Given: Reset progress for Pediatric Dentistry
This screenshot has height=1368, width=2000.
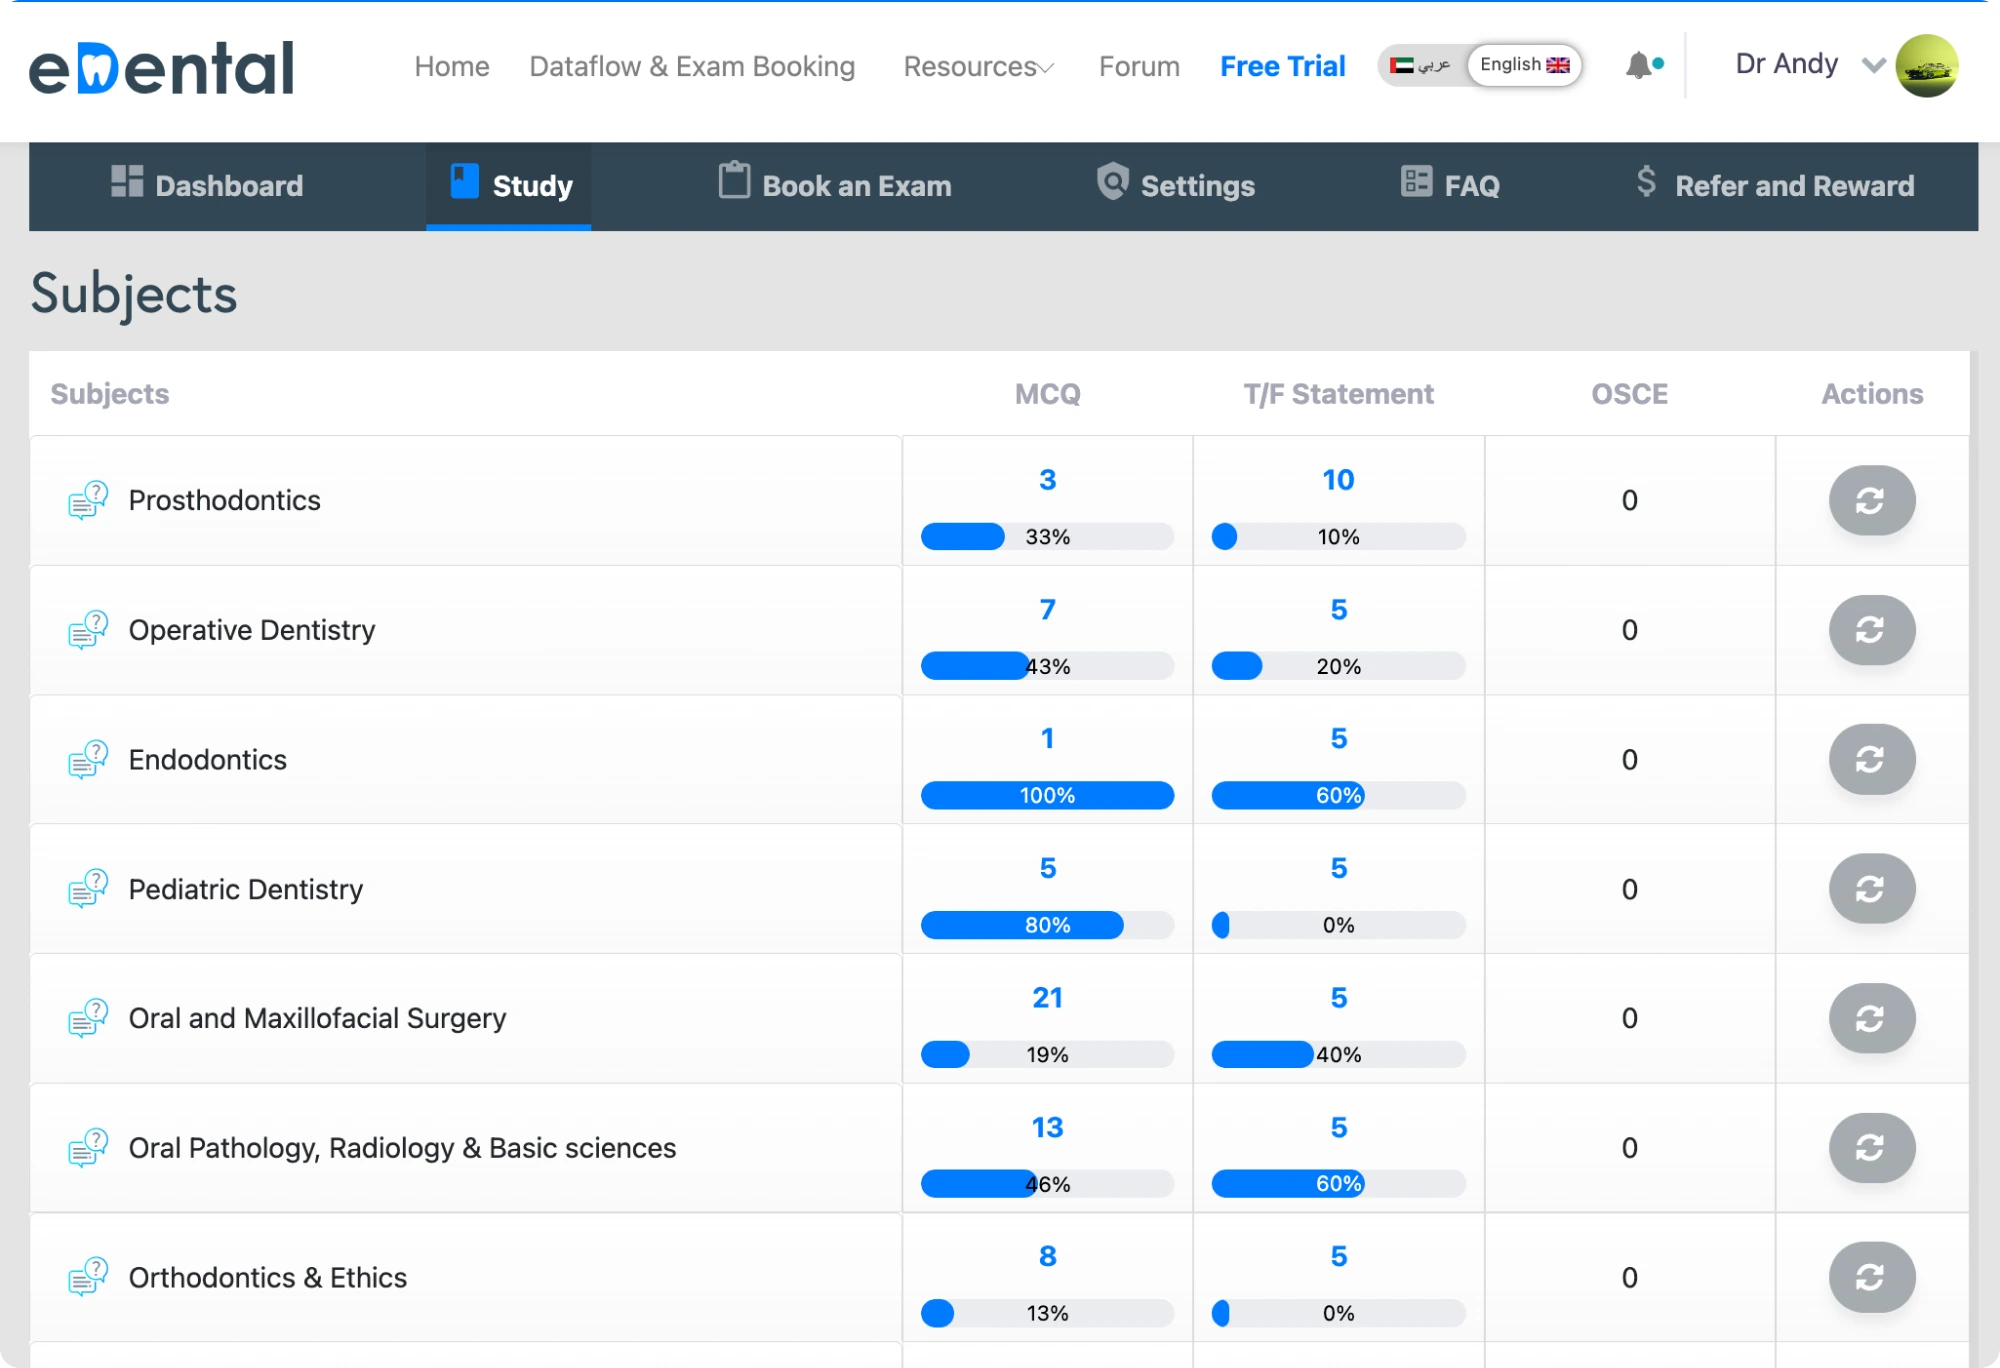Looking at the screenshot, I should [1872, 889].
